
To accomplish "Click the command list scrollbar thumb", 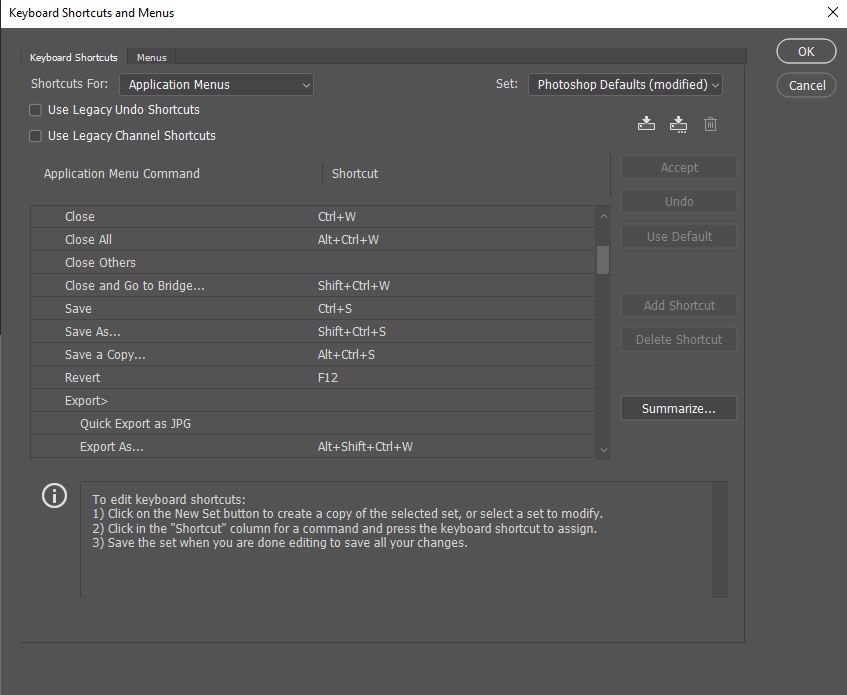I will tap(603, 260).
